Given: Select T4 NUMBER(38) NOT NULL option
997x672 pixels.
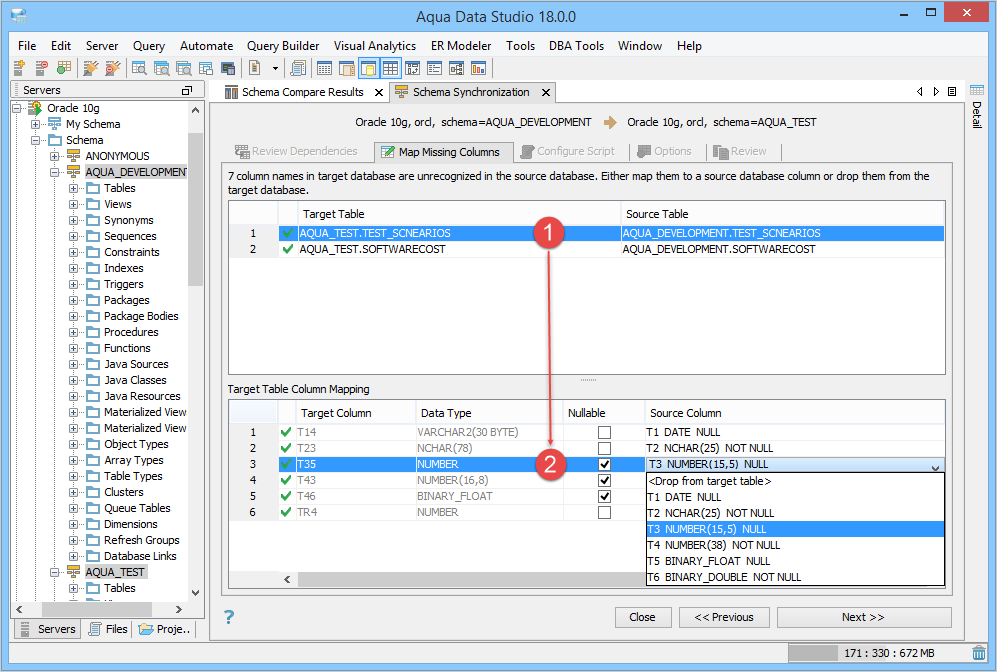Looking at the screenshot, I should [795, 545].
